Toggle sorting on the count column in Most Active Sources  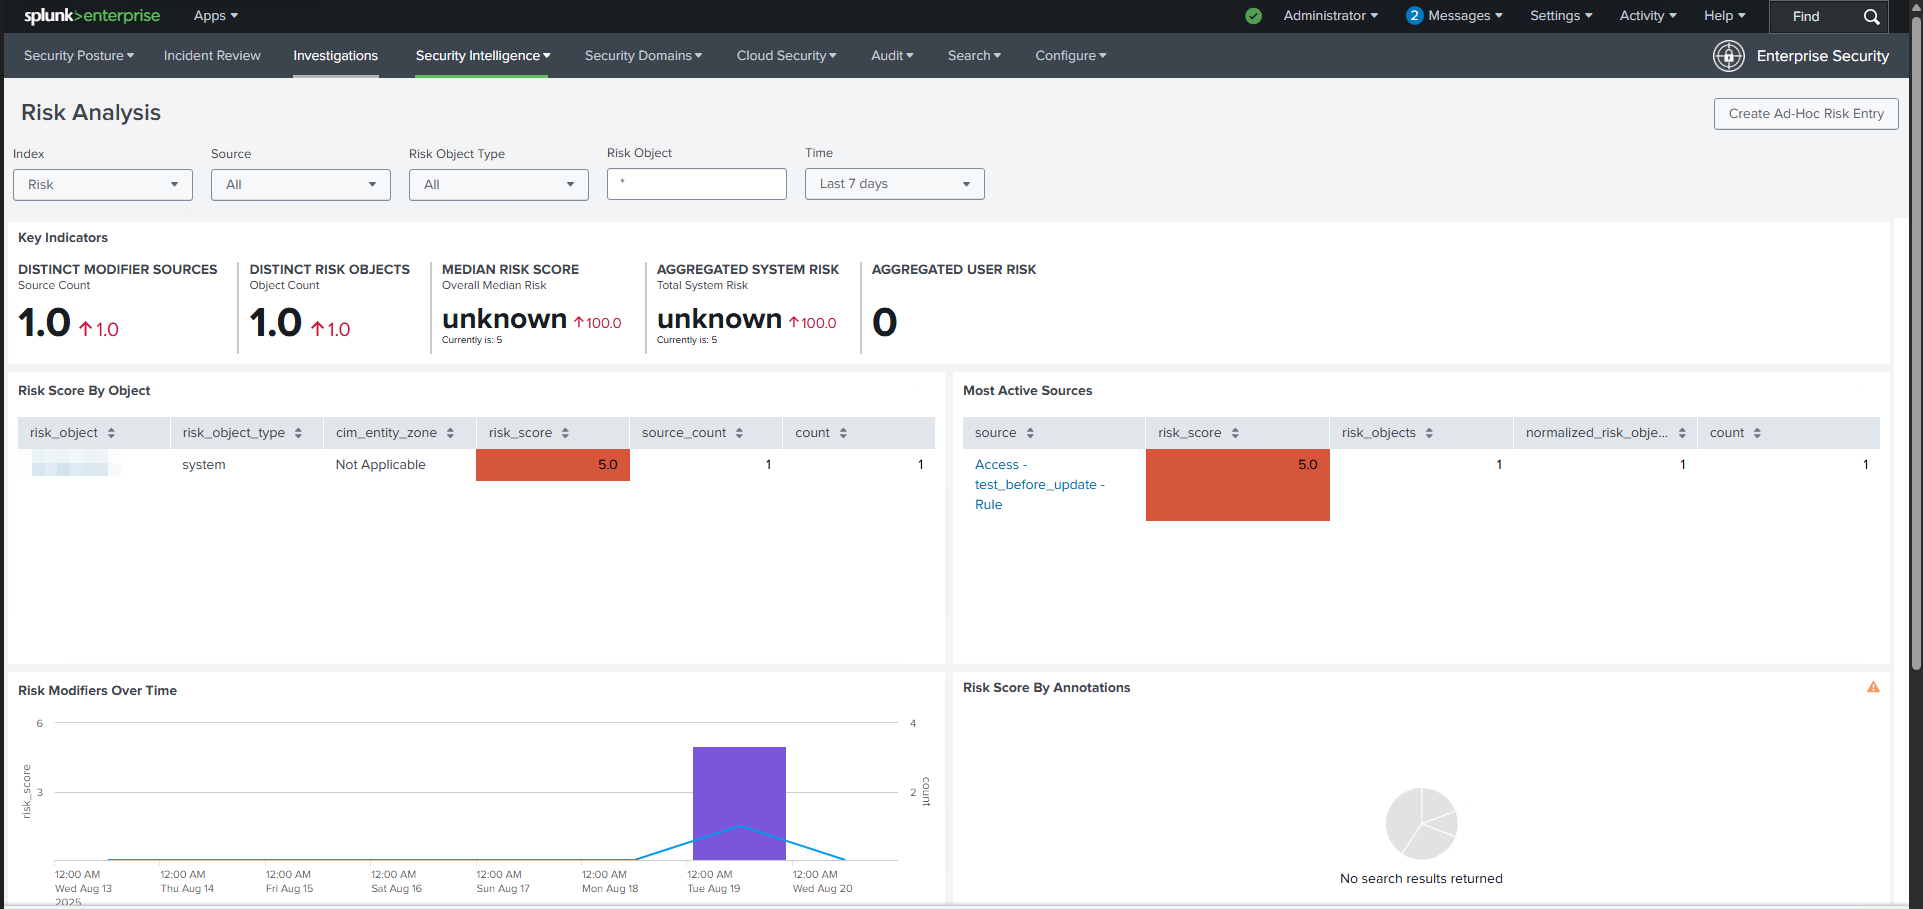[1758, 432]
